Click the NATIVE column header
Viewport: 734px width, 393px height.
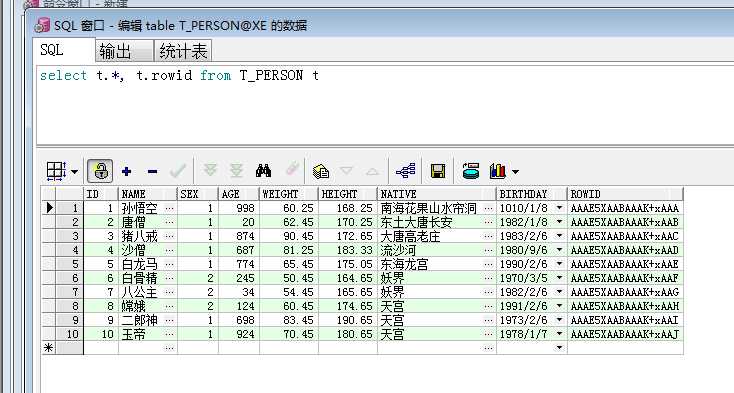pyautogui.click(x=437, y=194)
